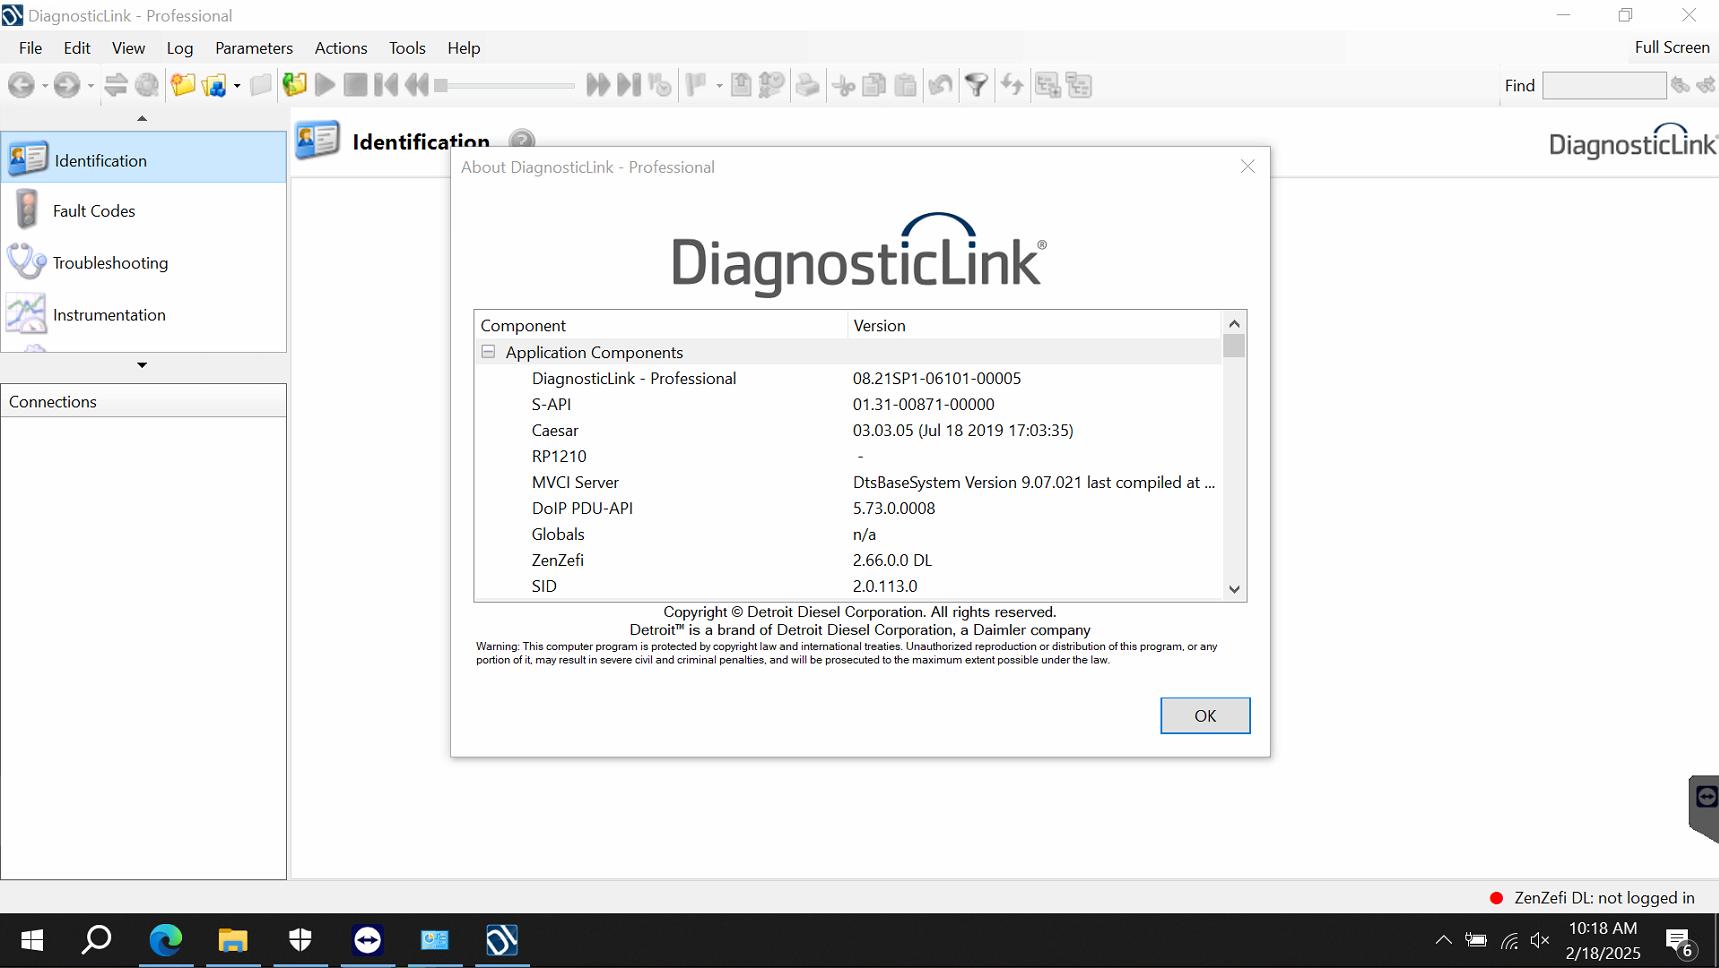Open the Parameters menu
Viewport: 1719px width, 968px height.
(253, 48)
